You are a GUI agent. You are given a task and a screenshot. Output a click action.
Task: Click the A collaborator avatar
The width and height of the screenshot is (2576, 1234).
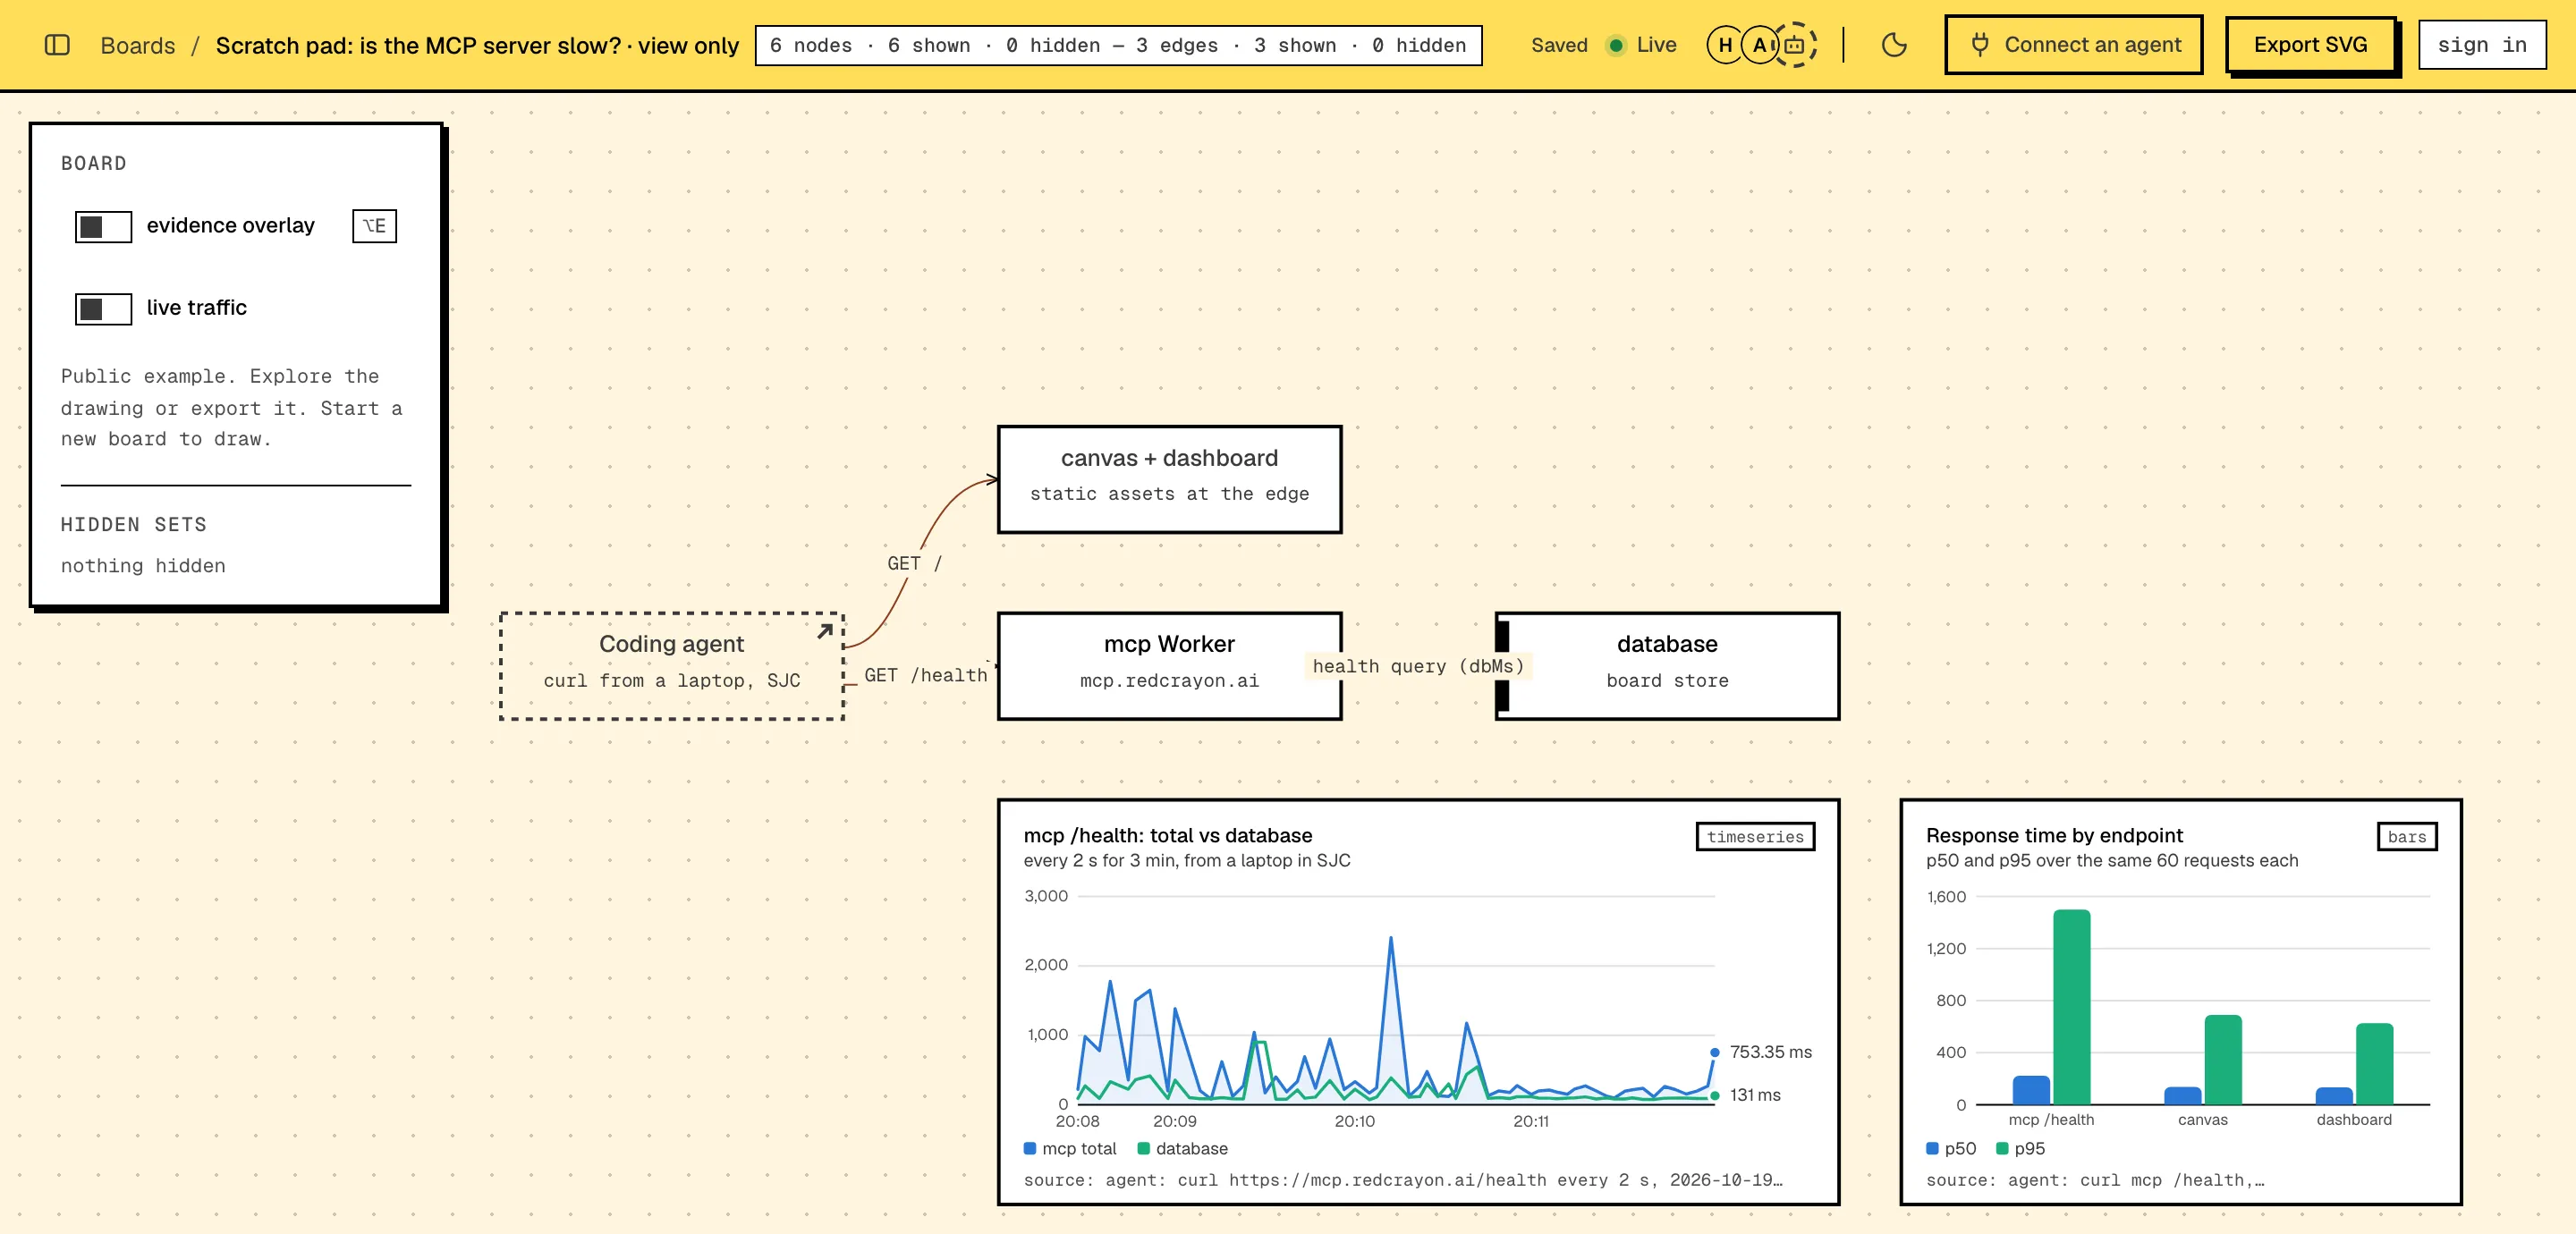[x=1759, y=45]
